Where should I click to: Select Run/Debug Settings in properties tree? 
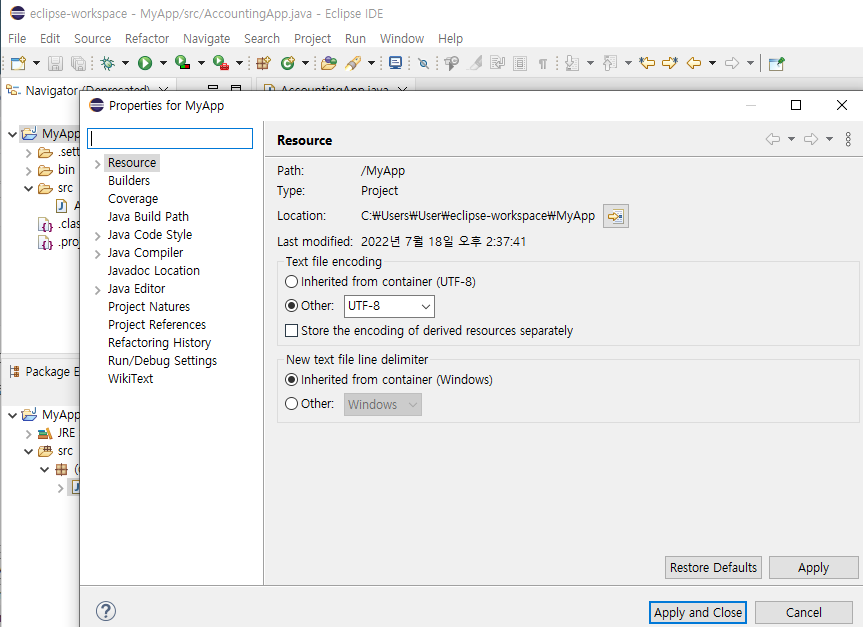[162, 361]
